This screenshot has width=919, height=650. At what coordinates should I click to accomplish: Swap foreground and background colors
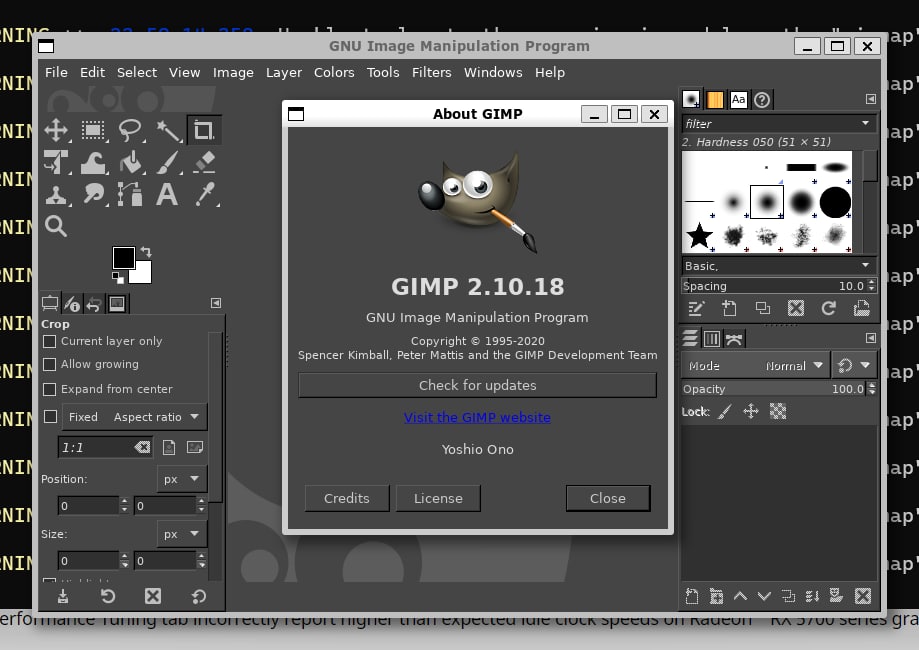pos(147,253)
